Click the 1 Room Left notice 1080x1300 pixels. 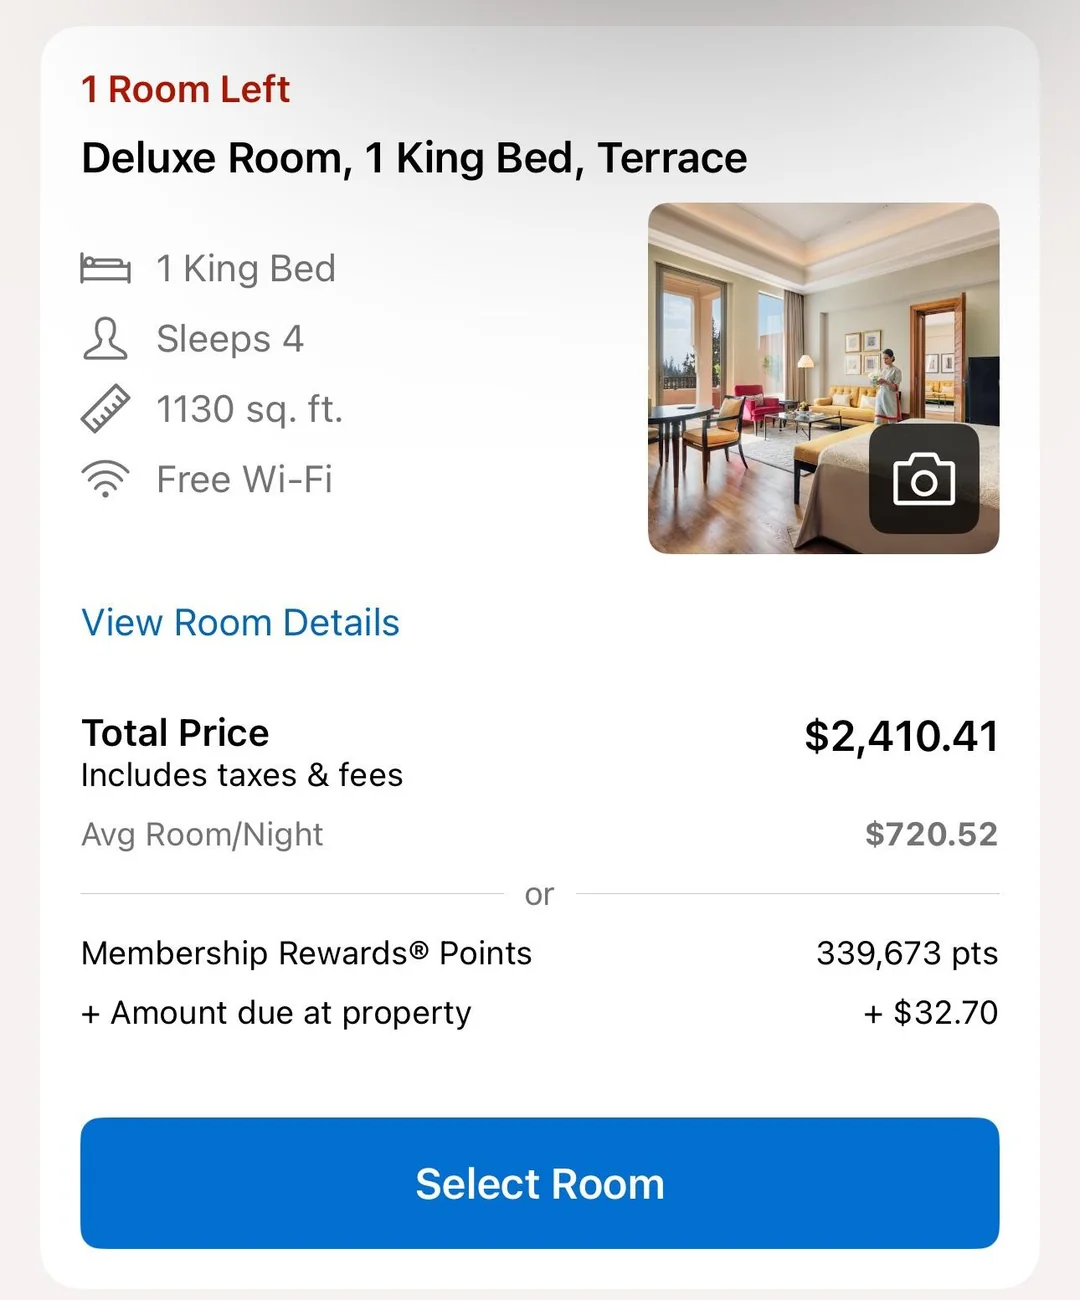coord(185,90)
